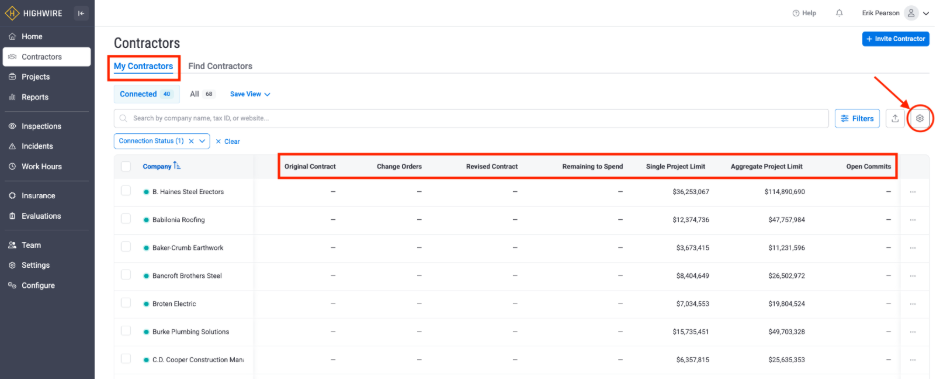Open more options for B. Haines Steel Erectors

coord(913,192)
